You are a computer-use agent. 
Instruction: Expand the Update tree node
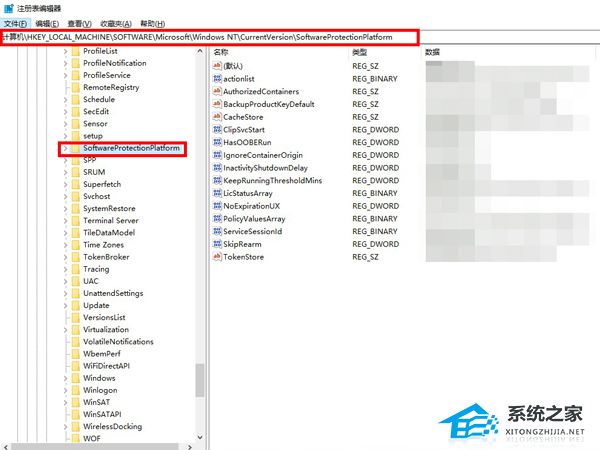pos(65,306)
